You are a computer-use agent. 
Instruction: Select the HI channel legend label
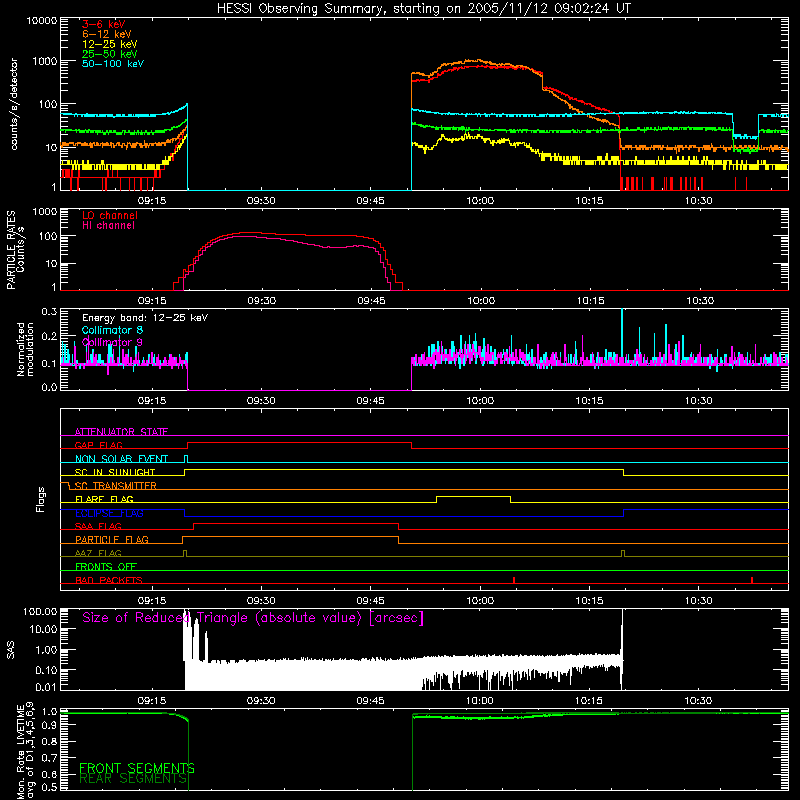[x=109, y=225]
